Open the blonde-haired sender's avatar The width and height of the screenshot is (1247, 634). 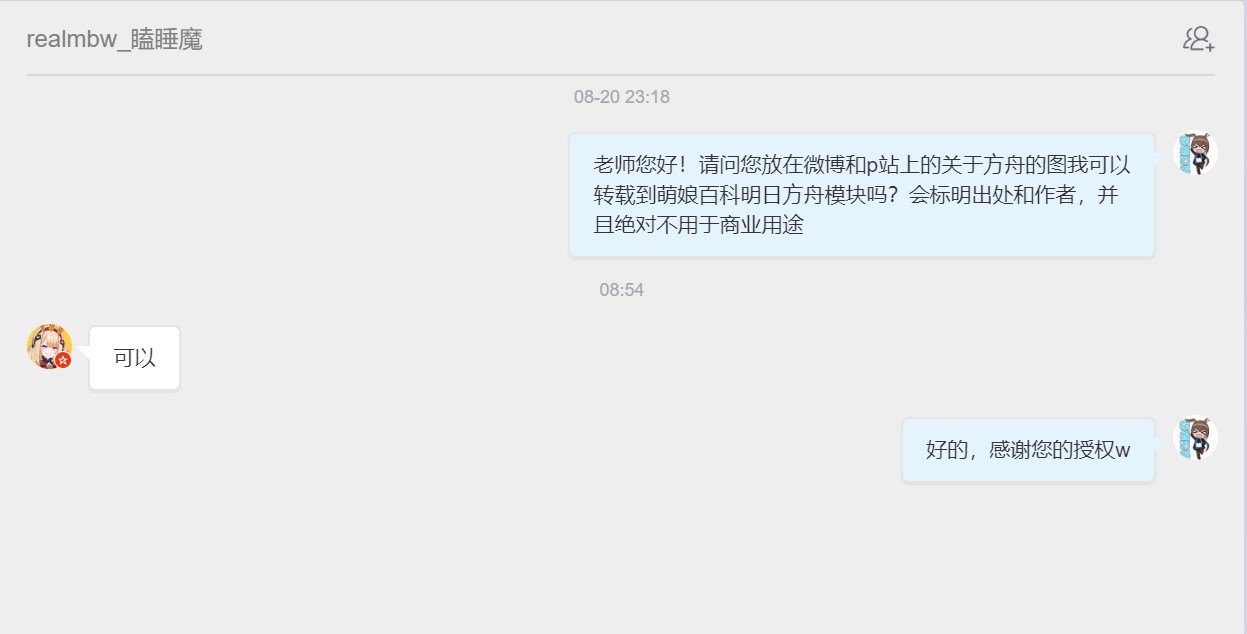click(x=49, y=346)
